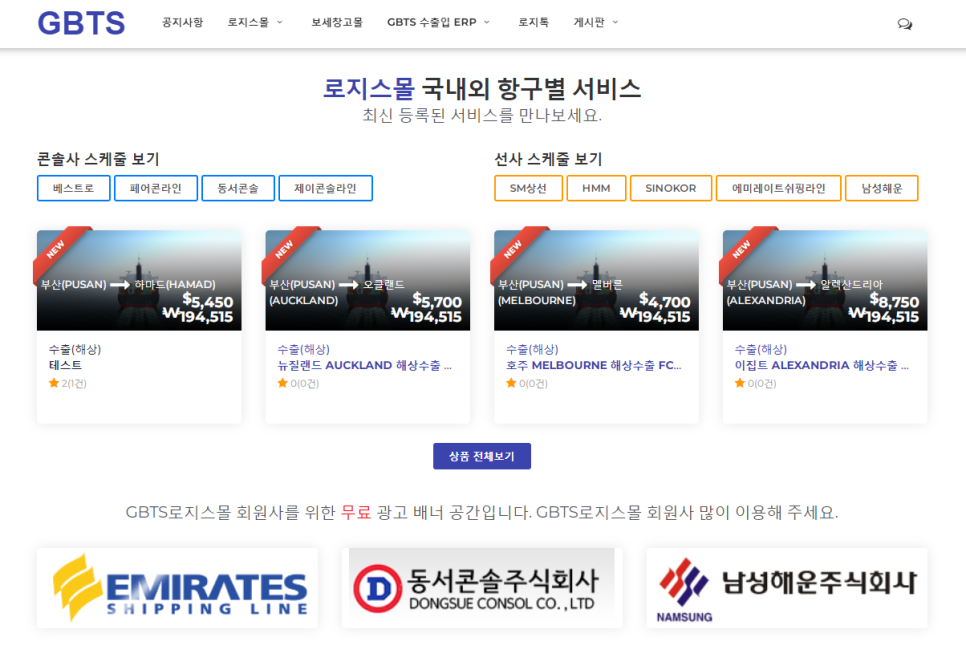966x670 pixels.
Task: Click the 상품 전체보기 button
Action: (482, 456)
